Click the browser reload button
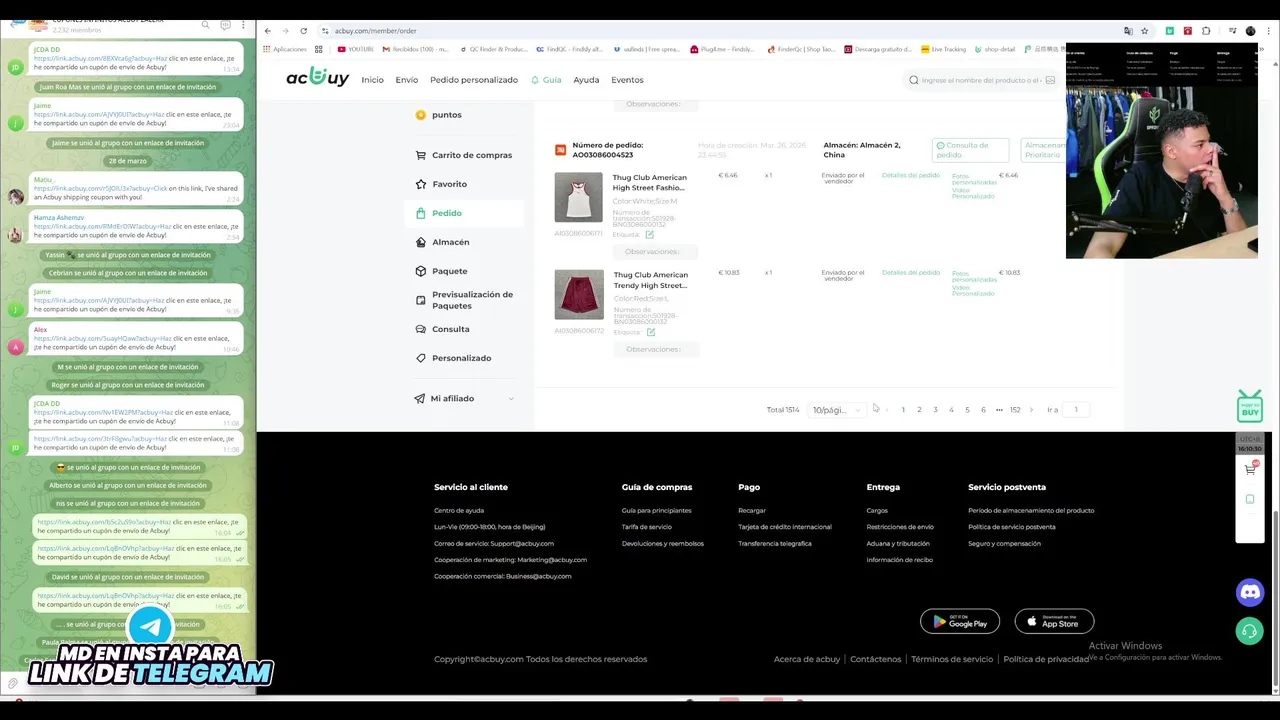Viewport: 1280px width, 720px height. tap(304, 31)
